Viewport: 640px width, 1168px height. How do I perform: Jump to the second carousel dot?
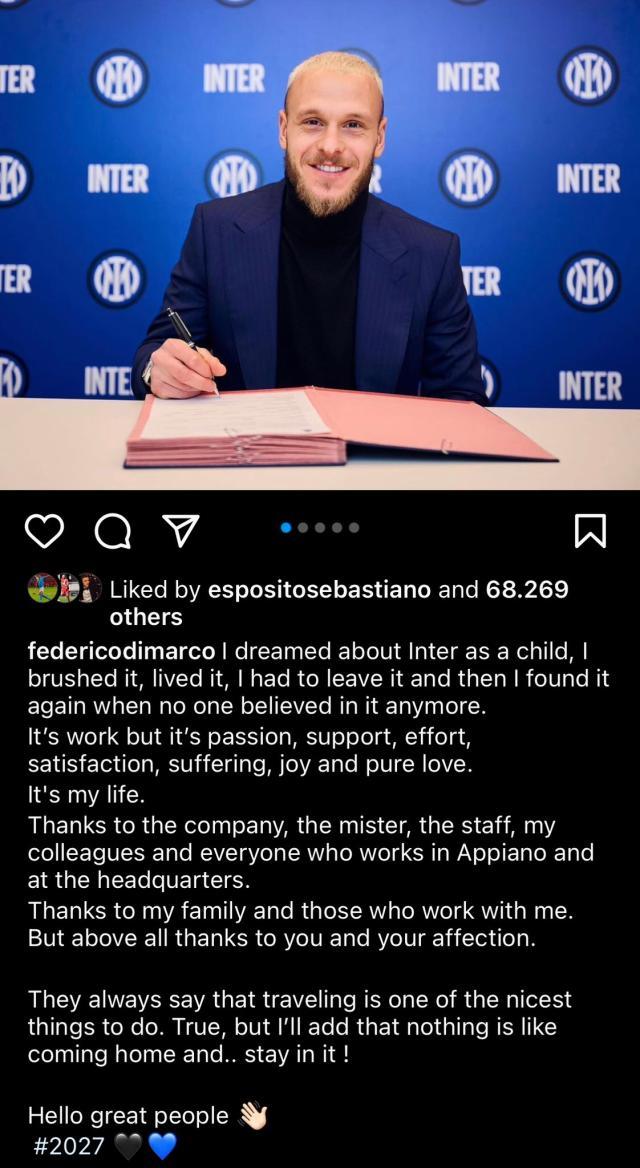click(304, 527)
